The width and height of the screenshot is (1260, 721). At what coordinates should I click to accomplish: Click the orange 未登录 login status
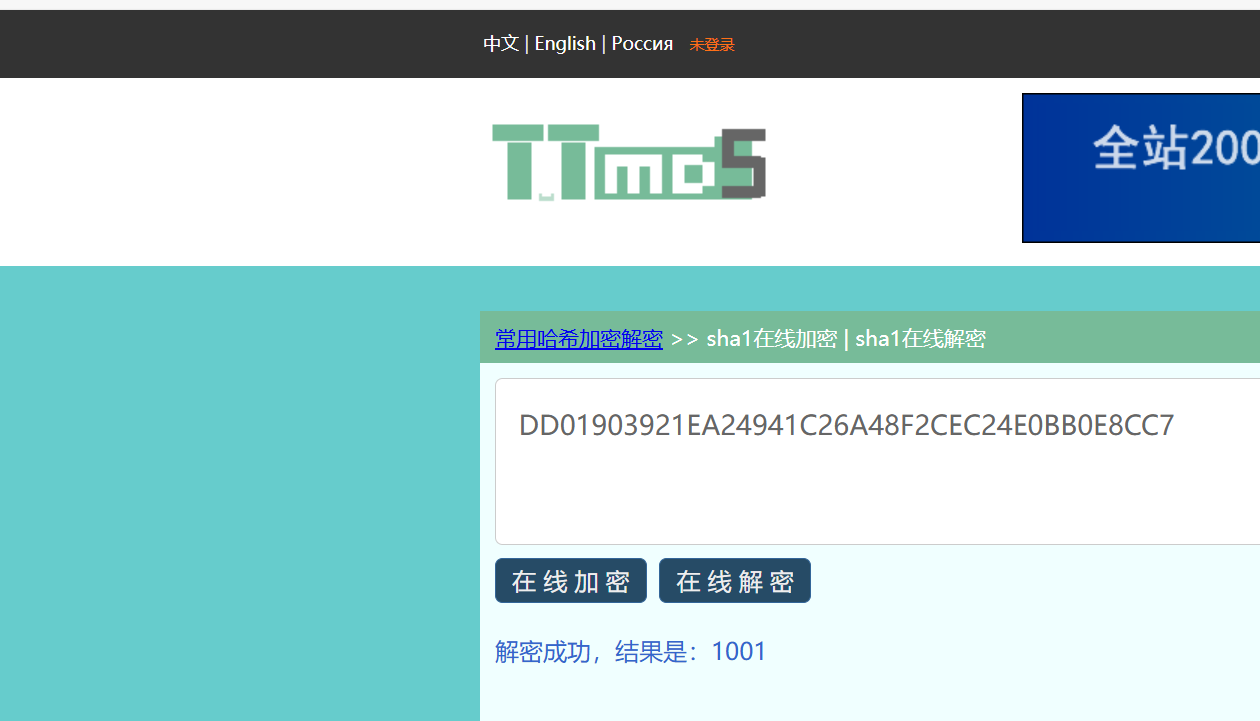click(x=712, y=45)
